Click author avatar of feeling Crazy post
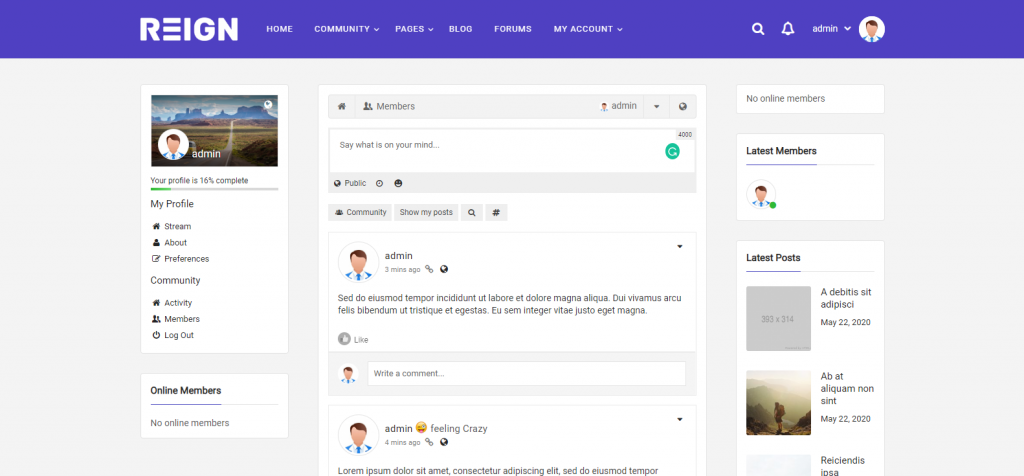 [359, 435]
